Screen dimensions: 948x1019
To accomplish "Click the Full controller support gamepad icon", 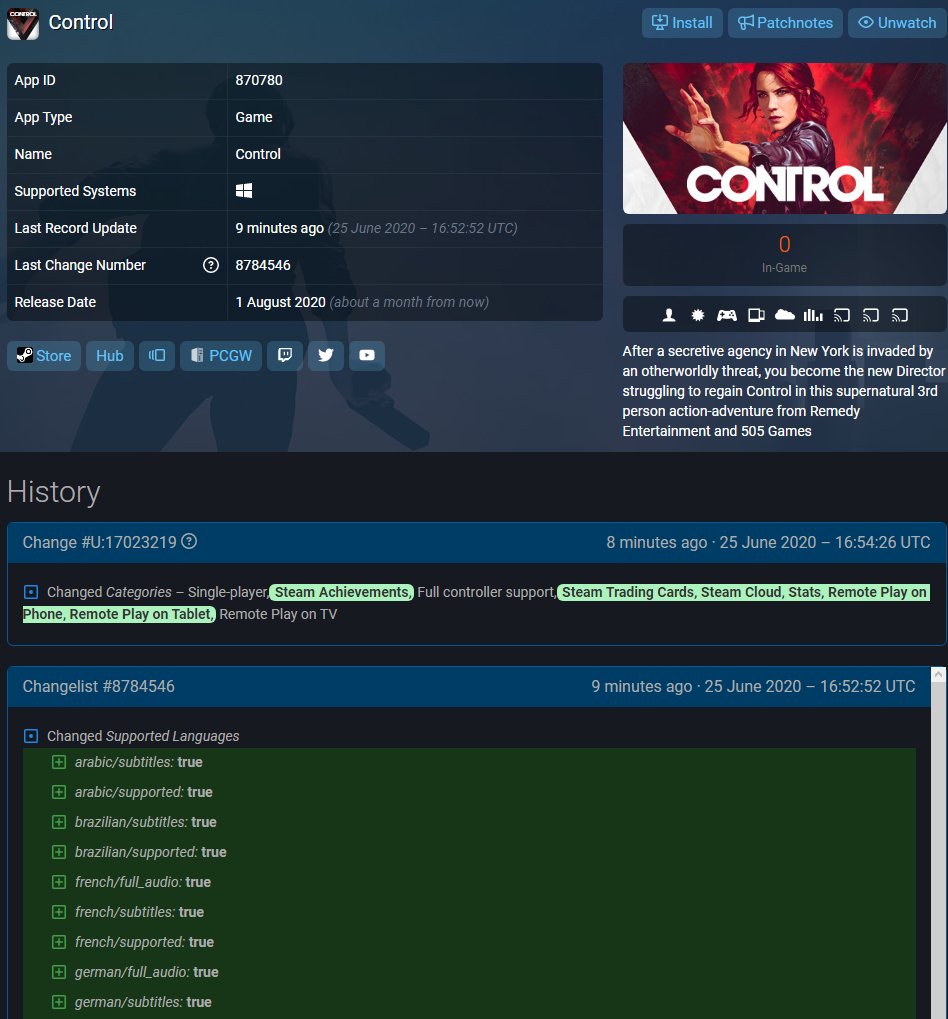I will click(726, 316).
